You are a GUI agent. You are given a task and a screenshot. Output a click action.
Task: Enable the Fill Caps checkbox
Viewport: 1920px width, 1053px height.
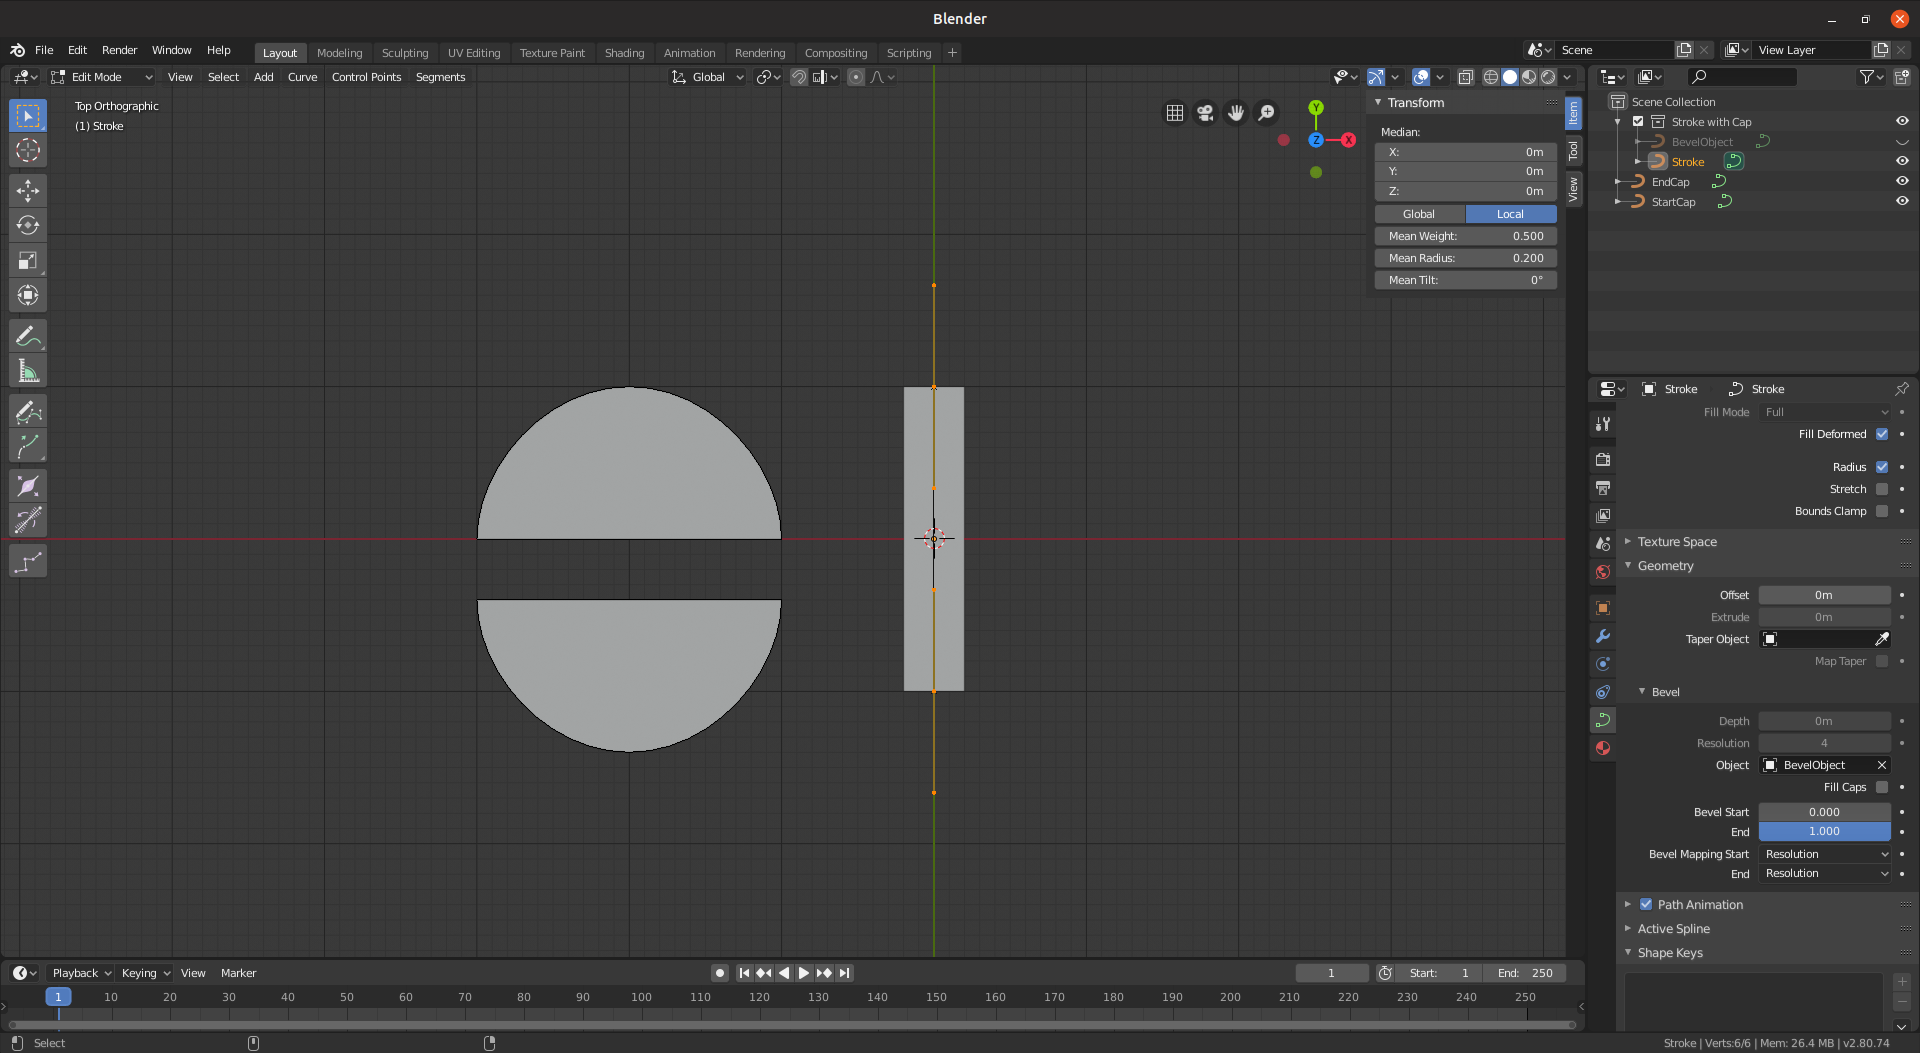click(1882, 787)
